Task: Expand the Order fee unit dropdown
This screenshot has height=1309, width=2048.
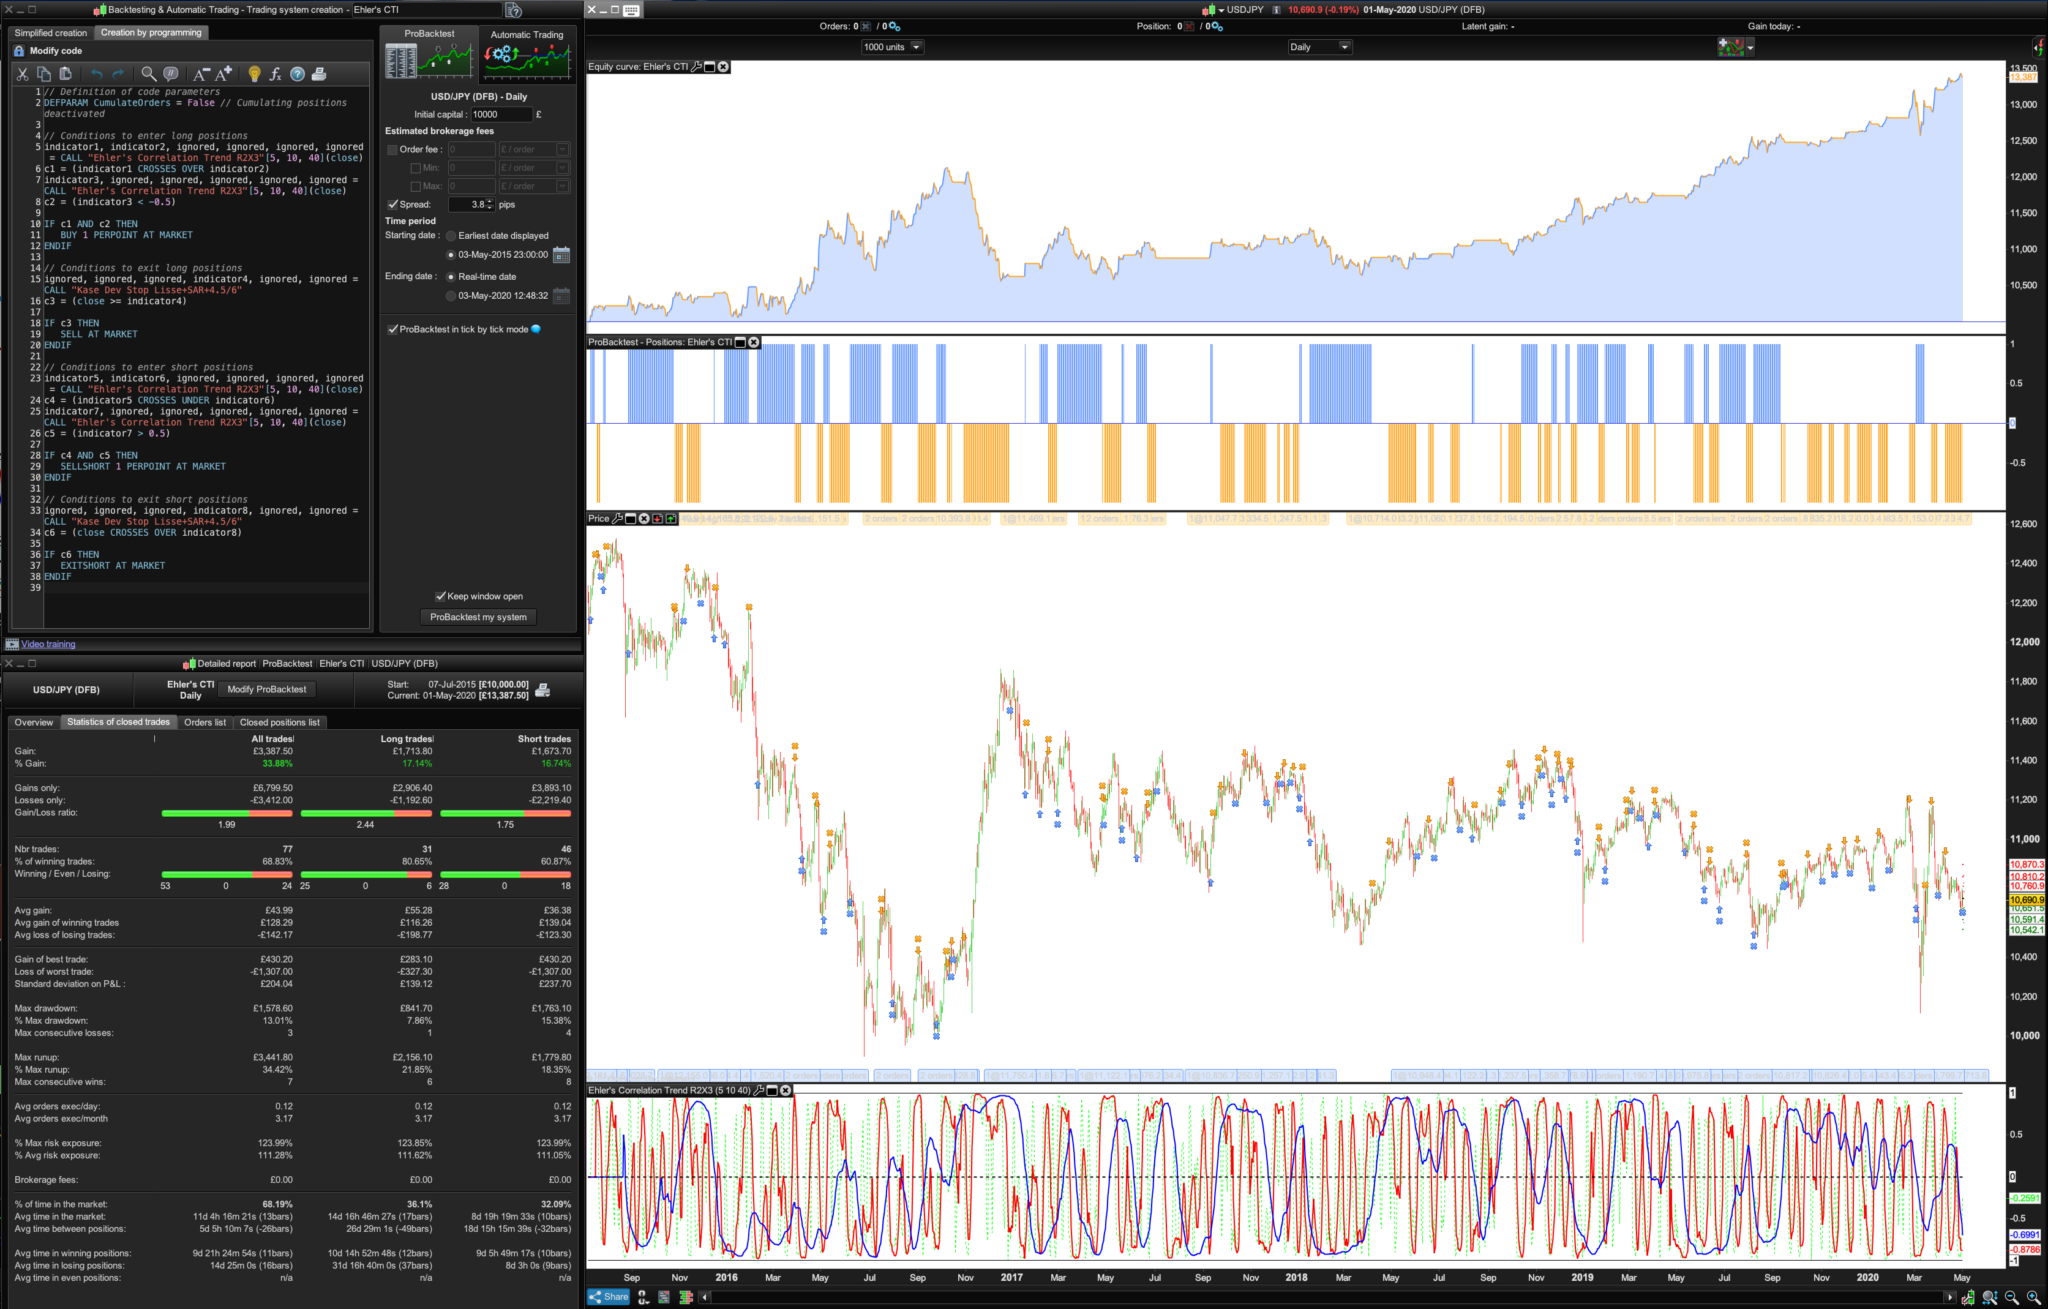Action: [x=562, y=150]
